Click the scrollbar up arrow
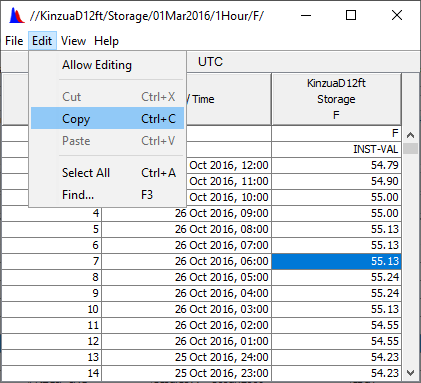Screen dimensions: 421x383 coord(411,135)
